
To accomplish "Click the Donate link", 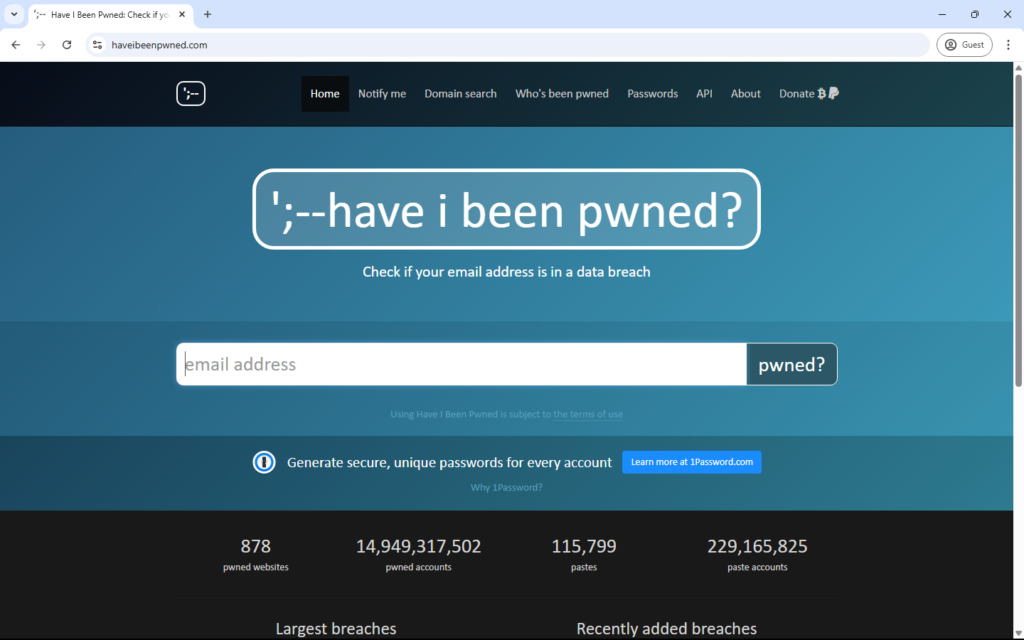I will pos(808,94).
